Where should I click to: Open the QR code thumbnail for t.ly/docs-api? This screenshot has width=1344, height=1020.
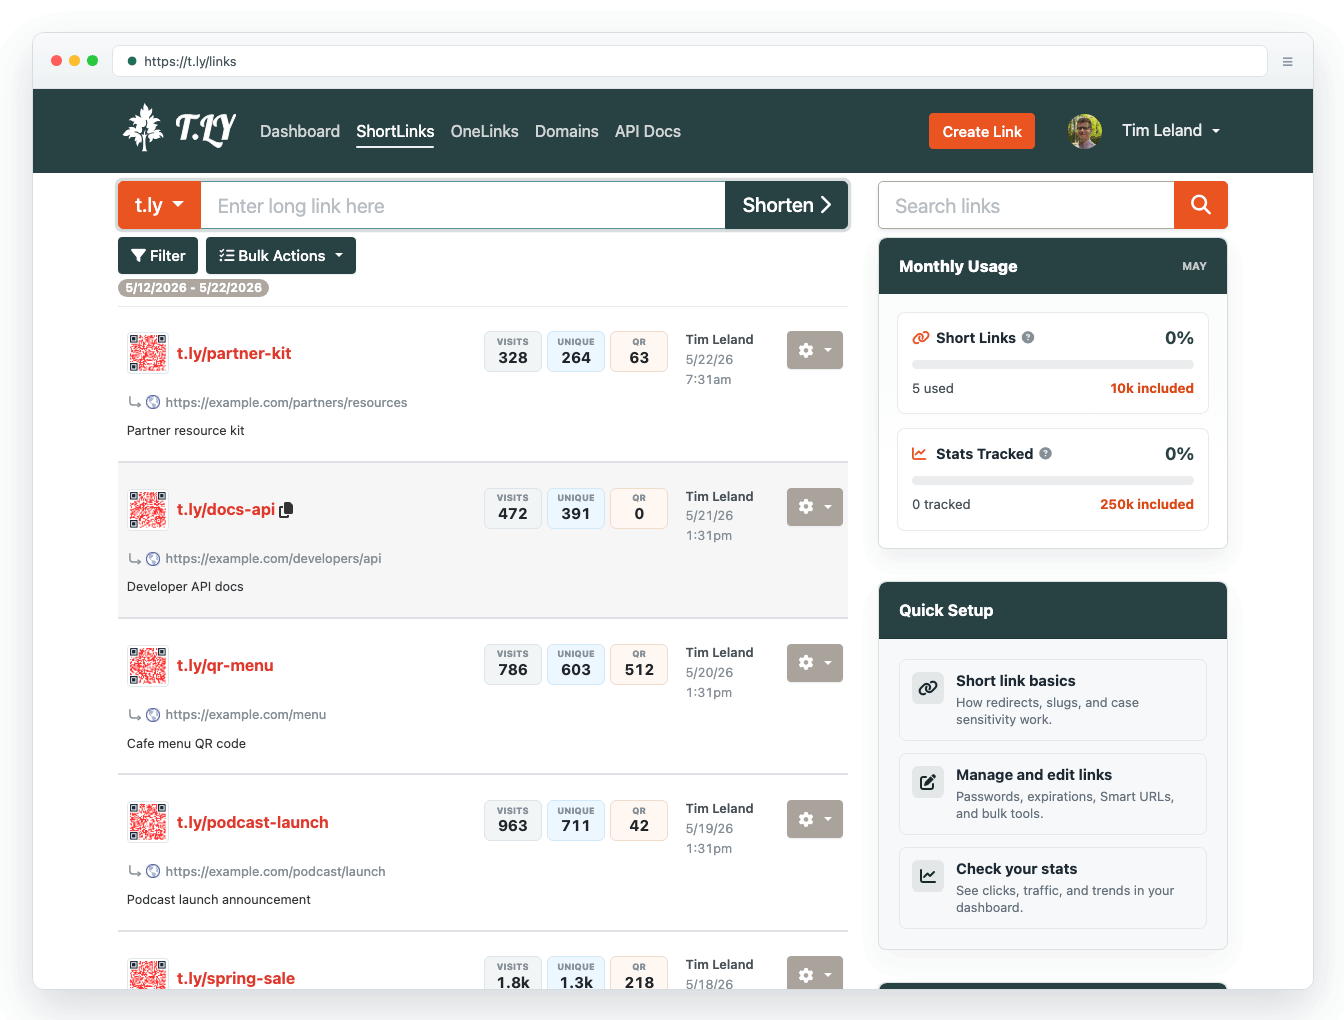(x=148, y=509)
